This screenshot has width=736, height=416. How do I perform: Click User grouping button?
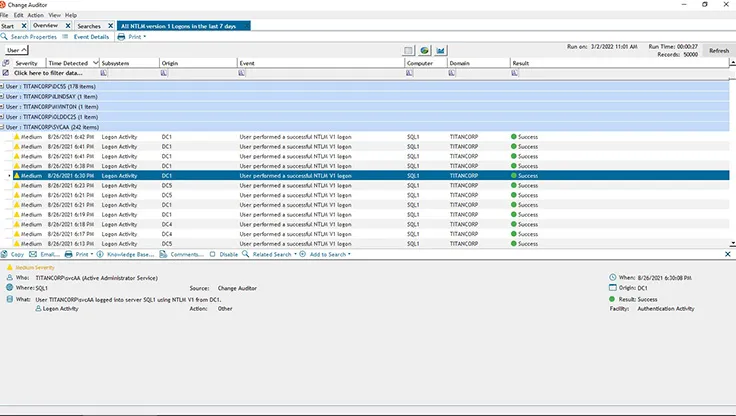[17, 50]
